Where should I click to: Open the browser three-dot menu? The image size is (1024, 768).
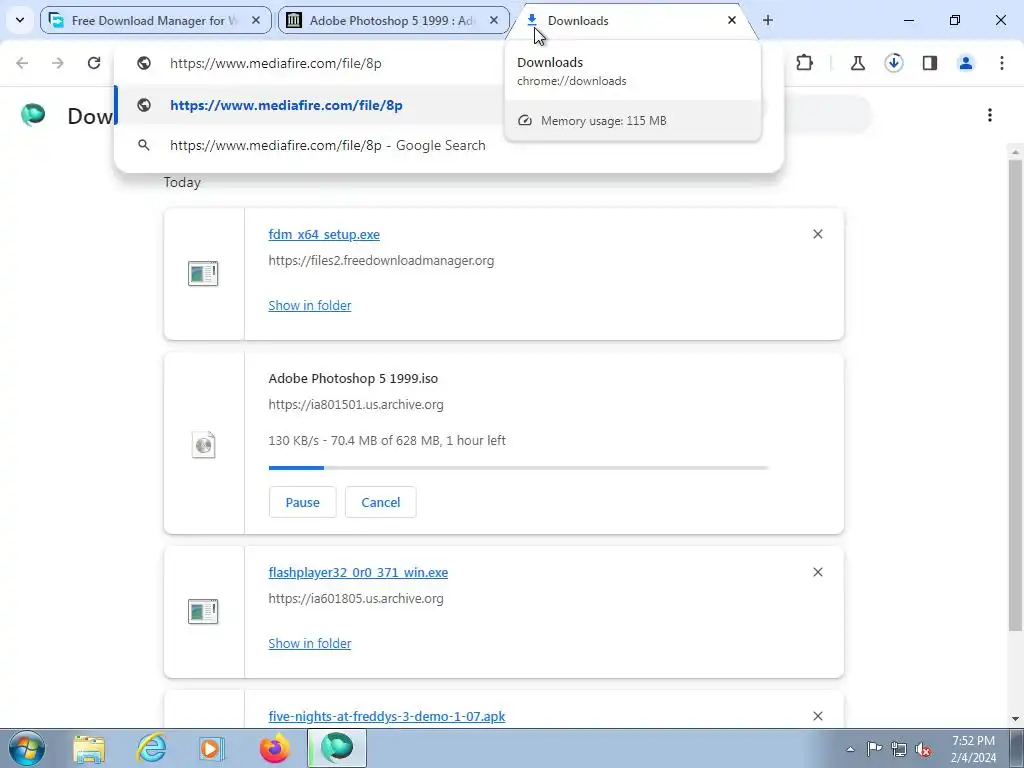coord(1002,63)
